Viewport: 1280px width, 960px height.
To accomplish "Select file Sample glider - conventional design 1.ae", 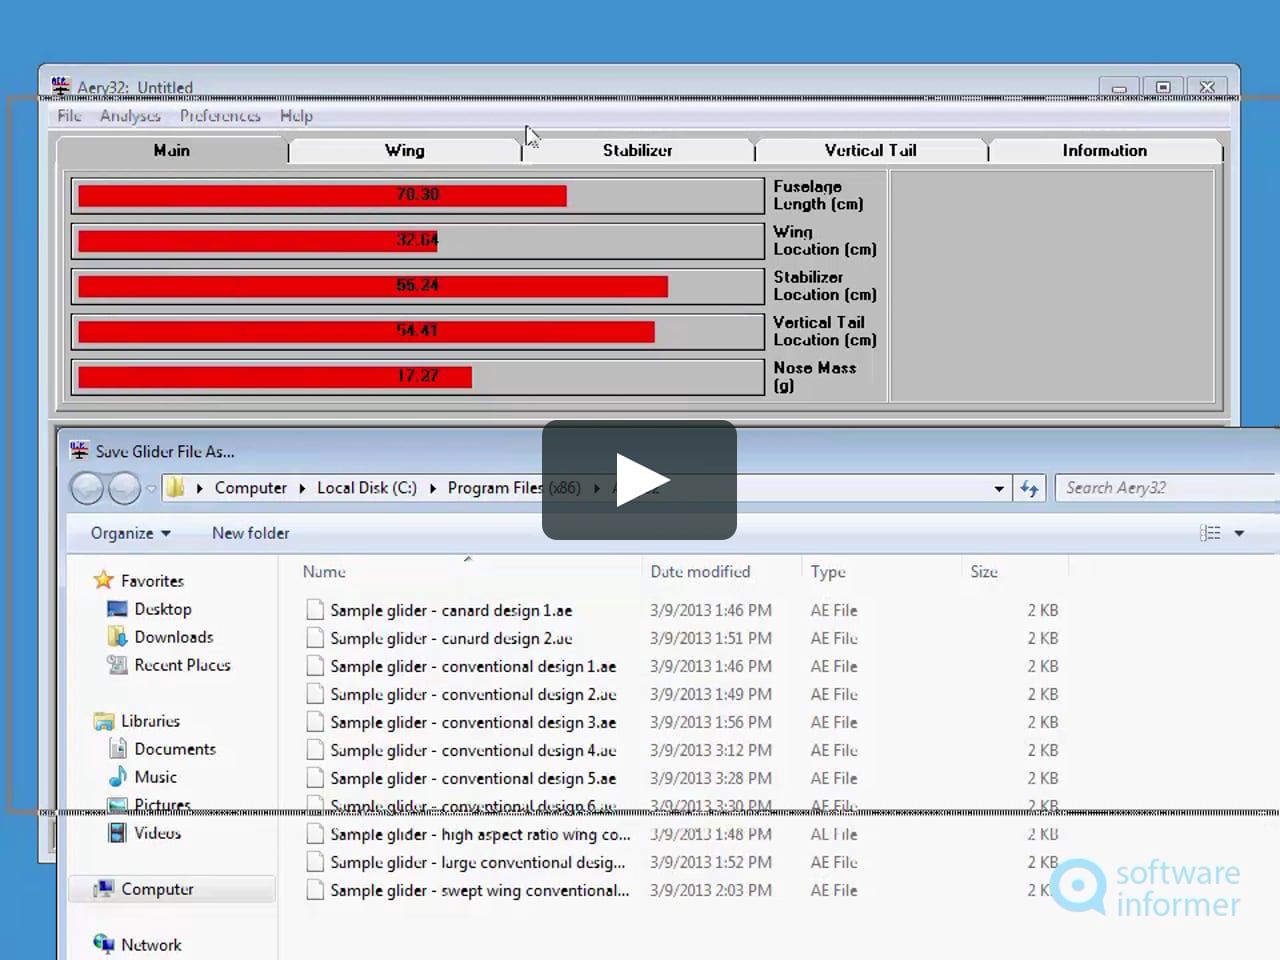I will pos(473,666).
